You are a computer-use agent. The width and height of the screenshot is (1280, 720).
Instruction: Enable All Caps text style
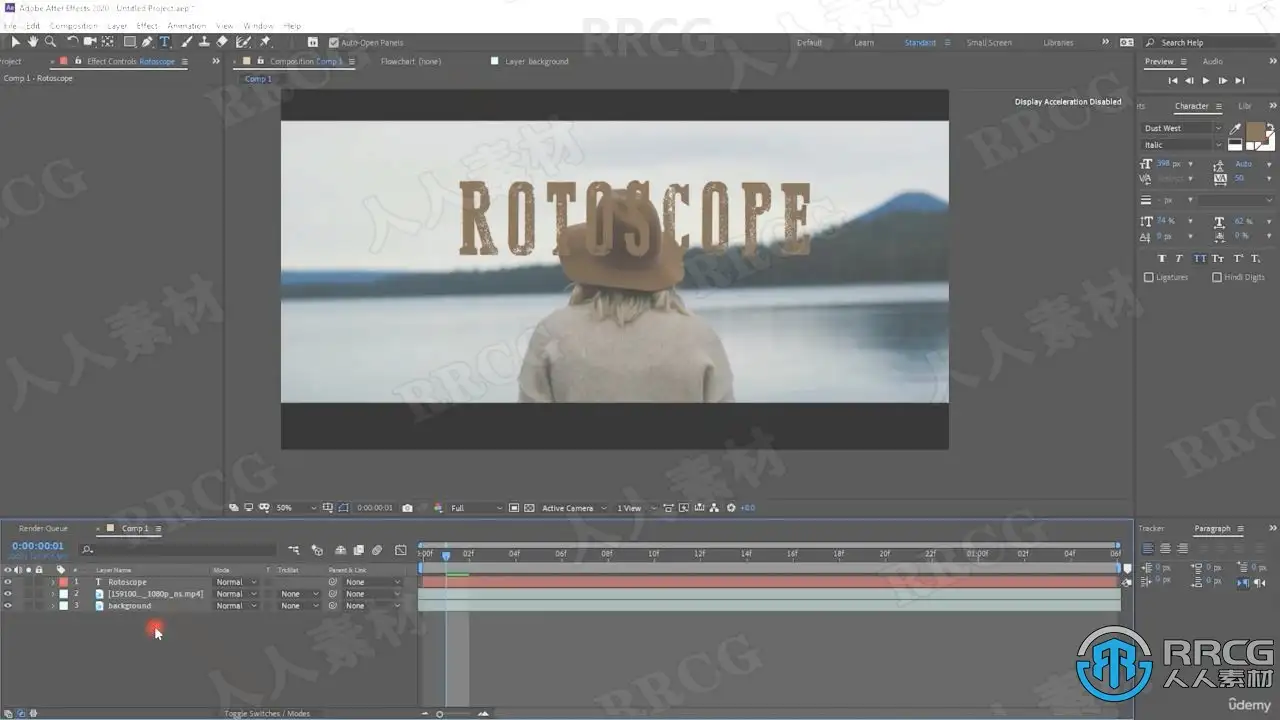coord(1199,259)
